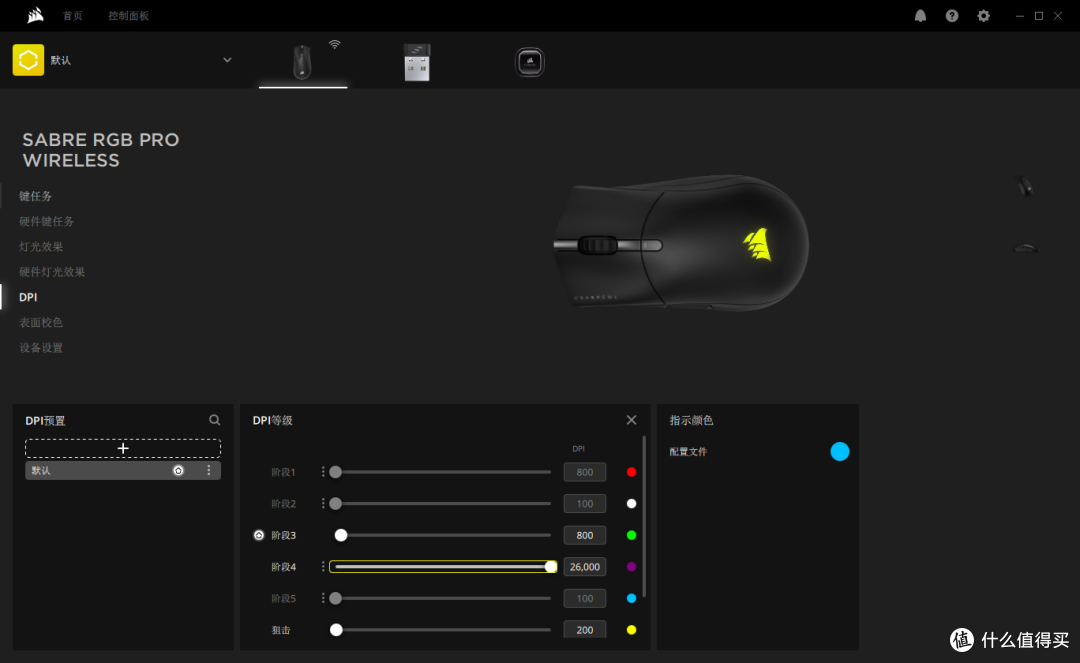1080x663 pixels.
Task: Open the blue color swatch for 阶段5
Action: 631,598
